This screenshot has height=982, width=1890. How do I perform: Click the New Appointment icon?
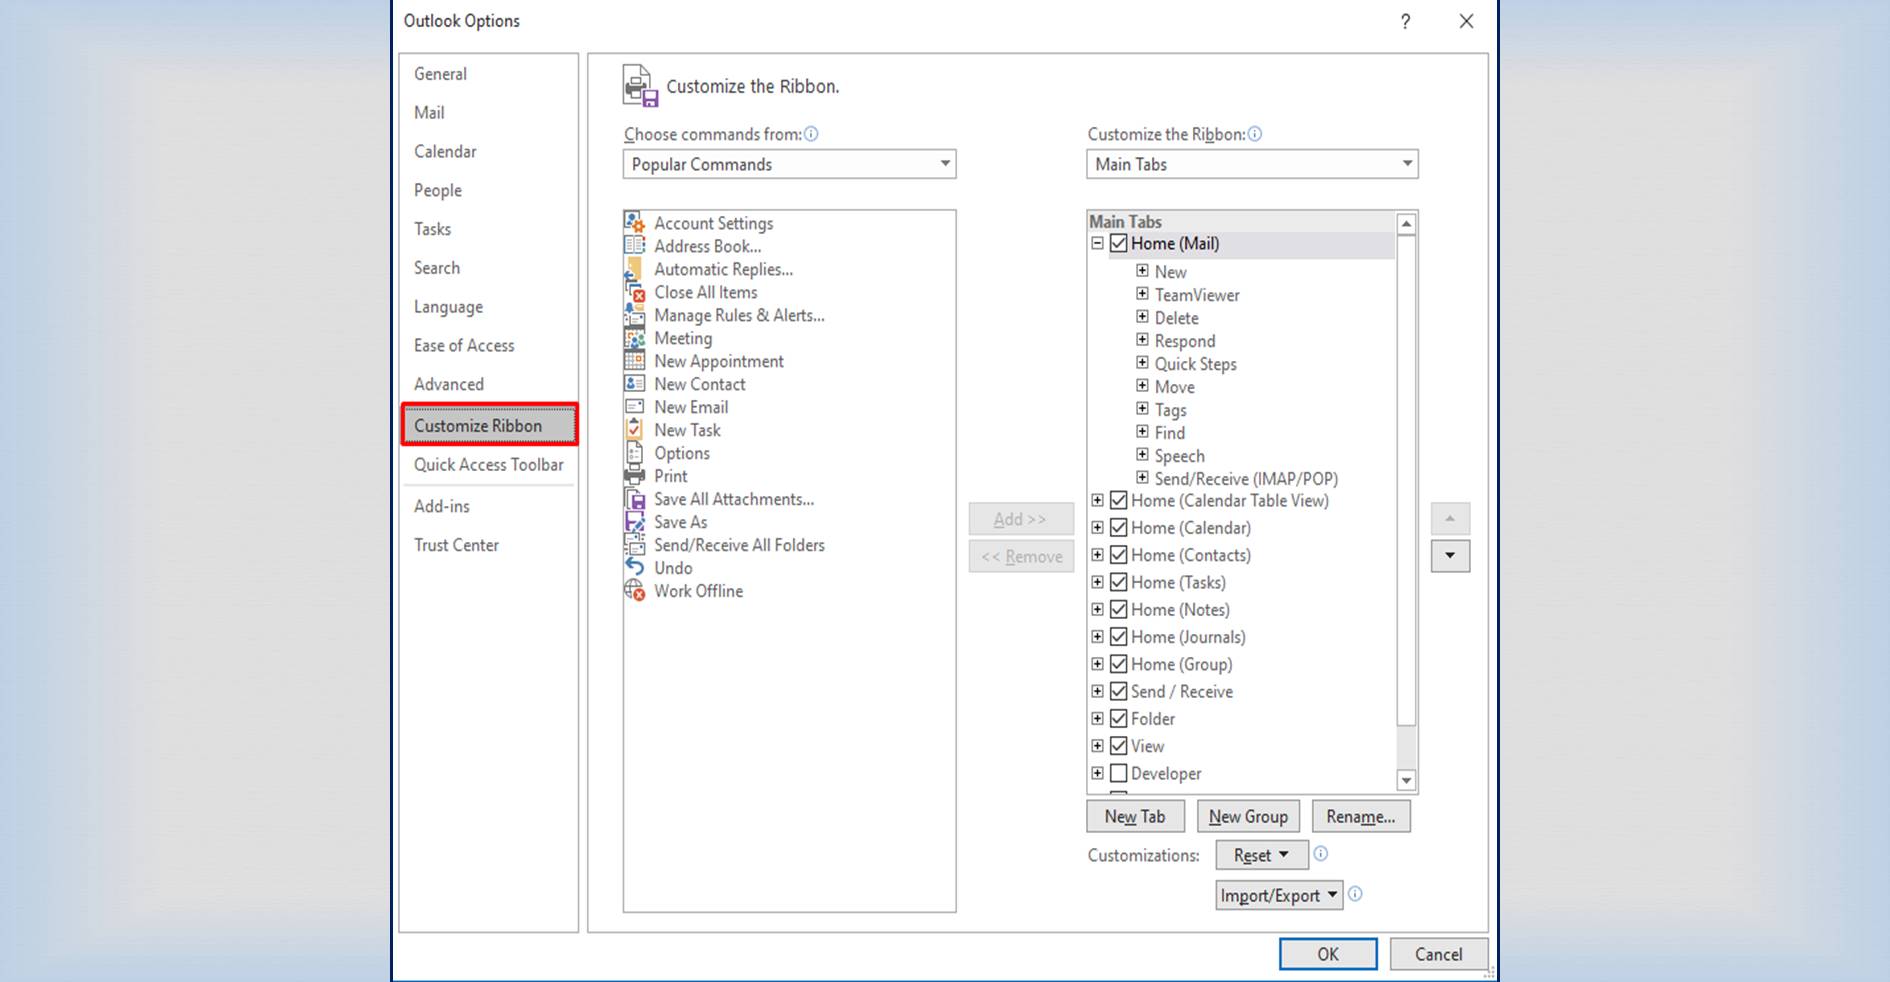(635, 361)
